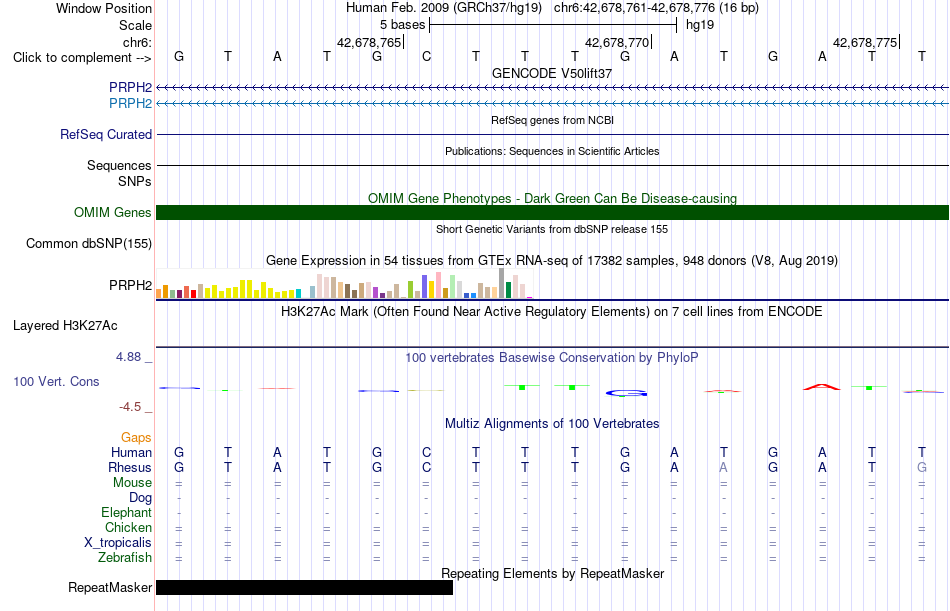The width and height of the screenshot is (950, 611).
Task: Click the GTEx Gene Expression track title
Action: (552, 261)
